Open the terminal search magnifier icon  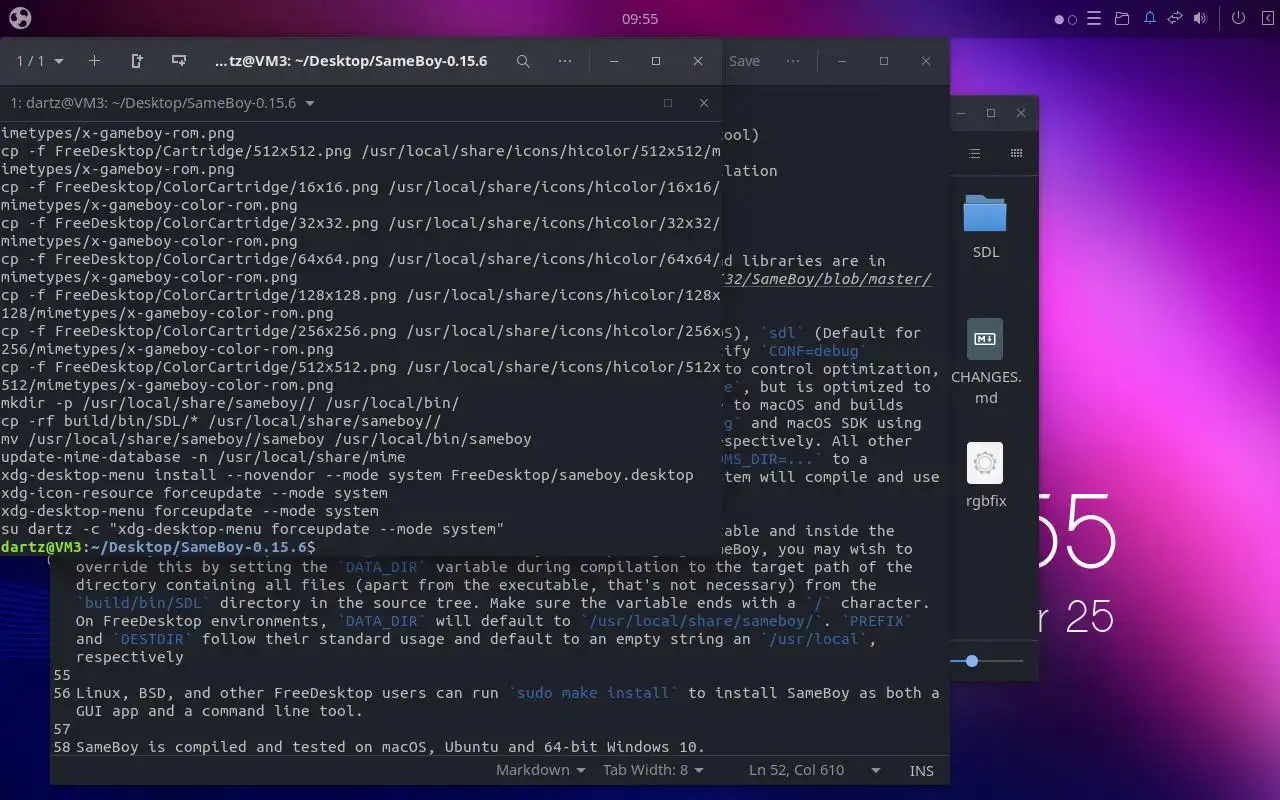[x=523, y=61]
